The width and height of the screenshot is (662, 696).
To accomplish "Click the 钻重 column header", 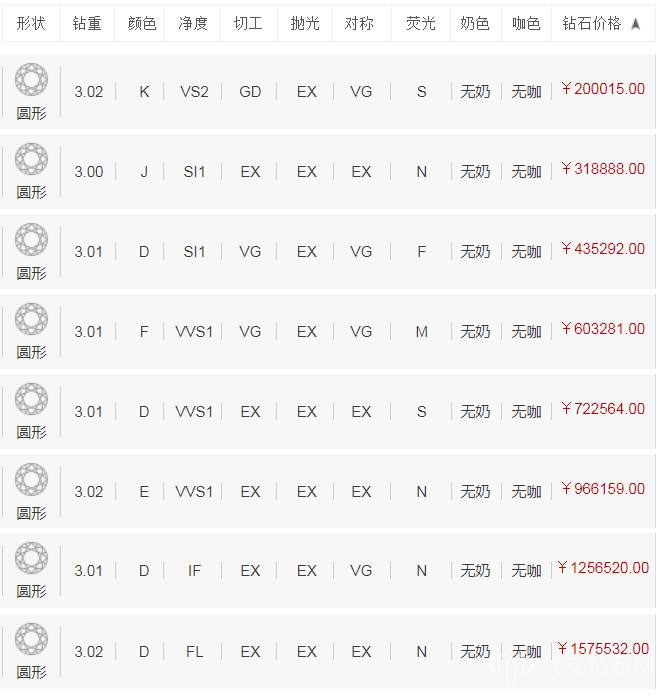I will coord(88,23).
